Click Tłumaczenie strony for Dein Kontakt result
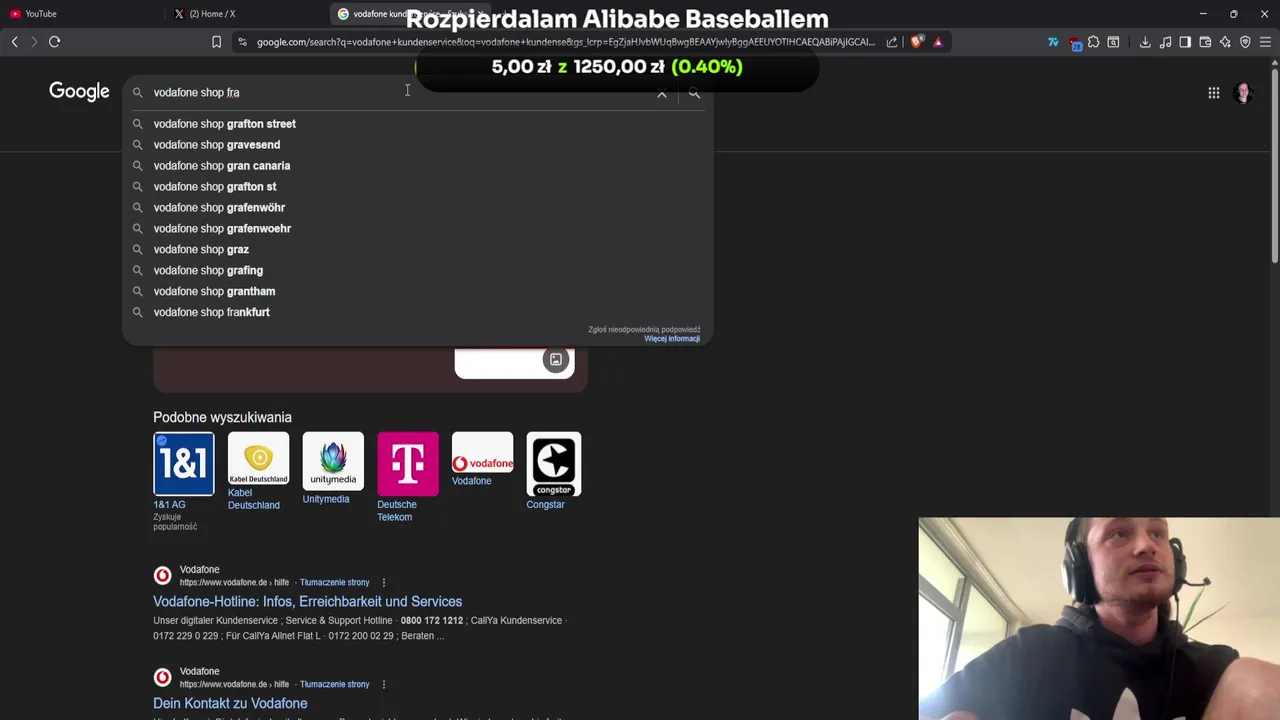1280x720 pixels. pyautogui.click(x=335, y=685)
